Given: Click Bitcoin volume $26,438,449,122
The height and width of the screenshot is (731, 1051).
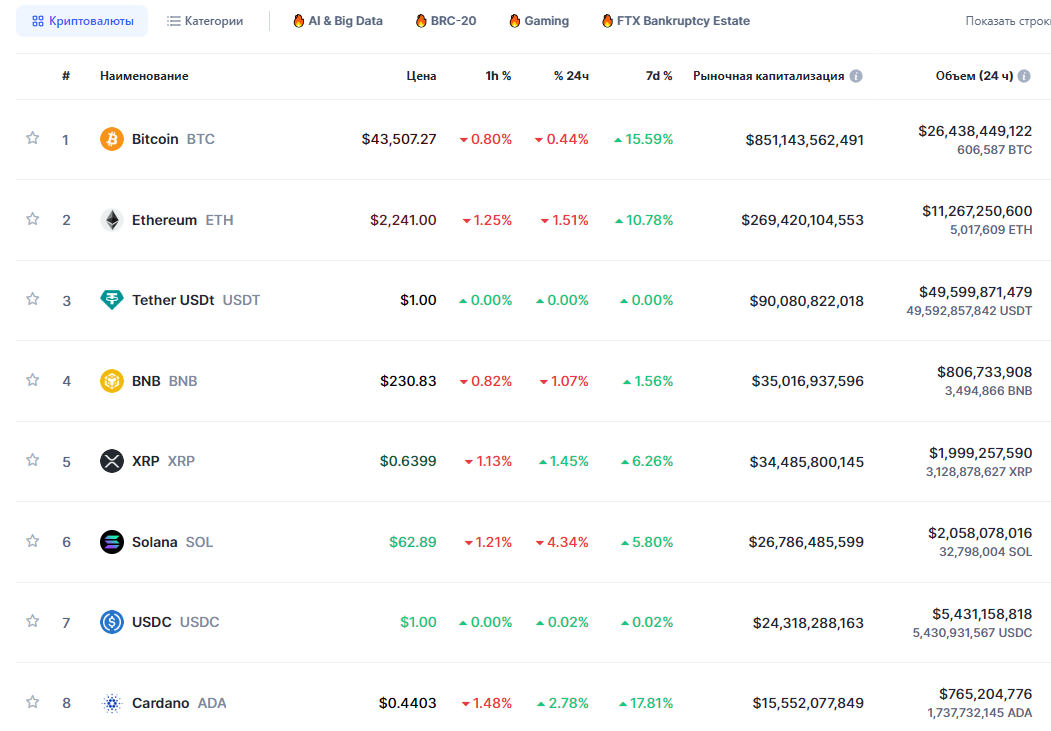Looking at the screenshot, I should tap(975, 131).
